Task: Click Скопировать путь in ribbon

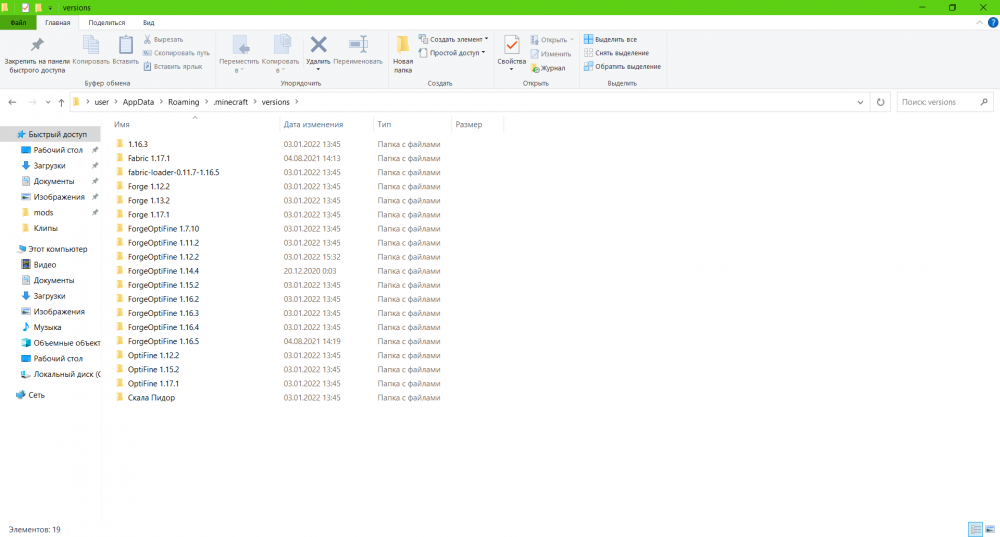Action: tap(176, 53)
